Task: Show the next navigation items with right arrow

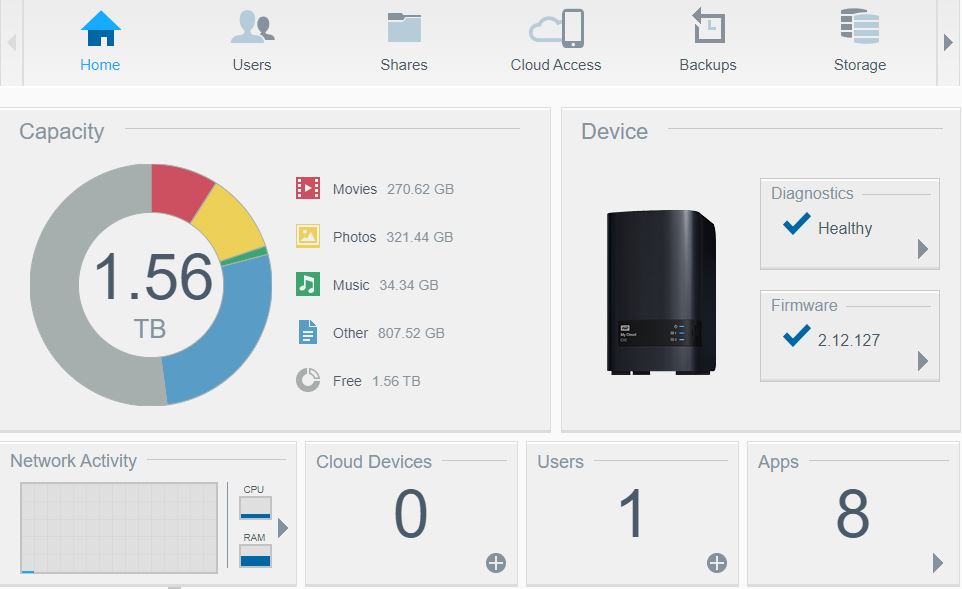Action: 948,42
